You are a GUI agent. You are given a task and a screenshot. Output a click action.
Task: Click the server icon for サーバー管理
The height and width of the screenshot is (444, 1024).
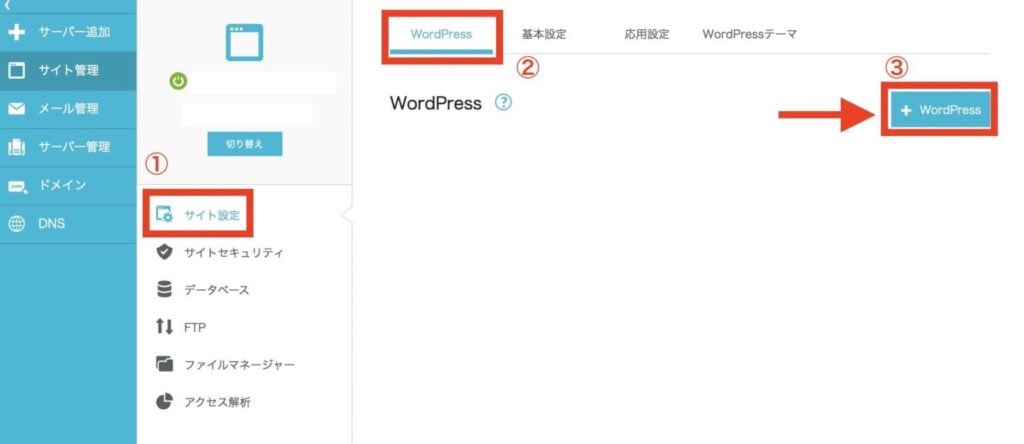point(16,147)
